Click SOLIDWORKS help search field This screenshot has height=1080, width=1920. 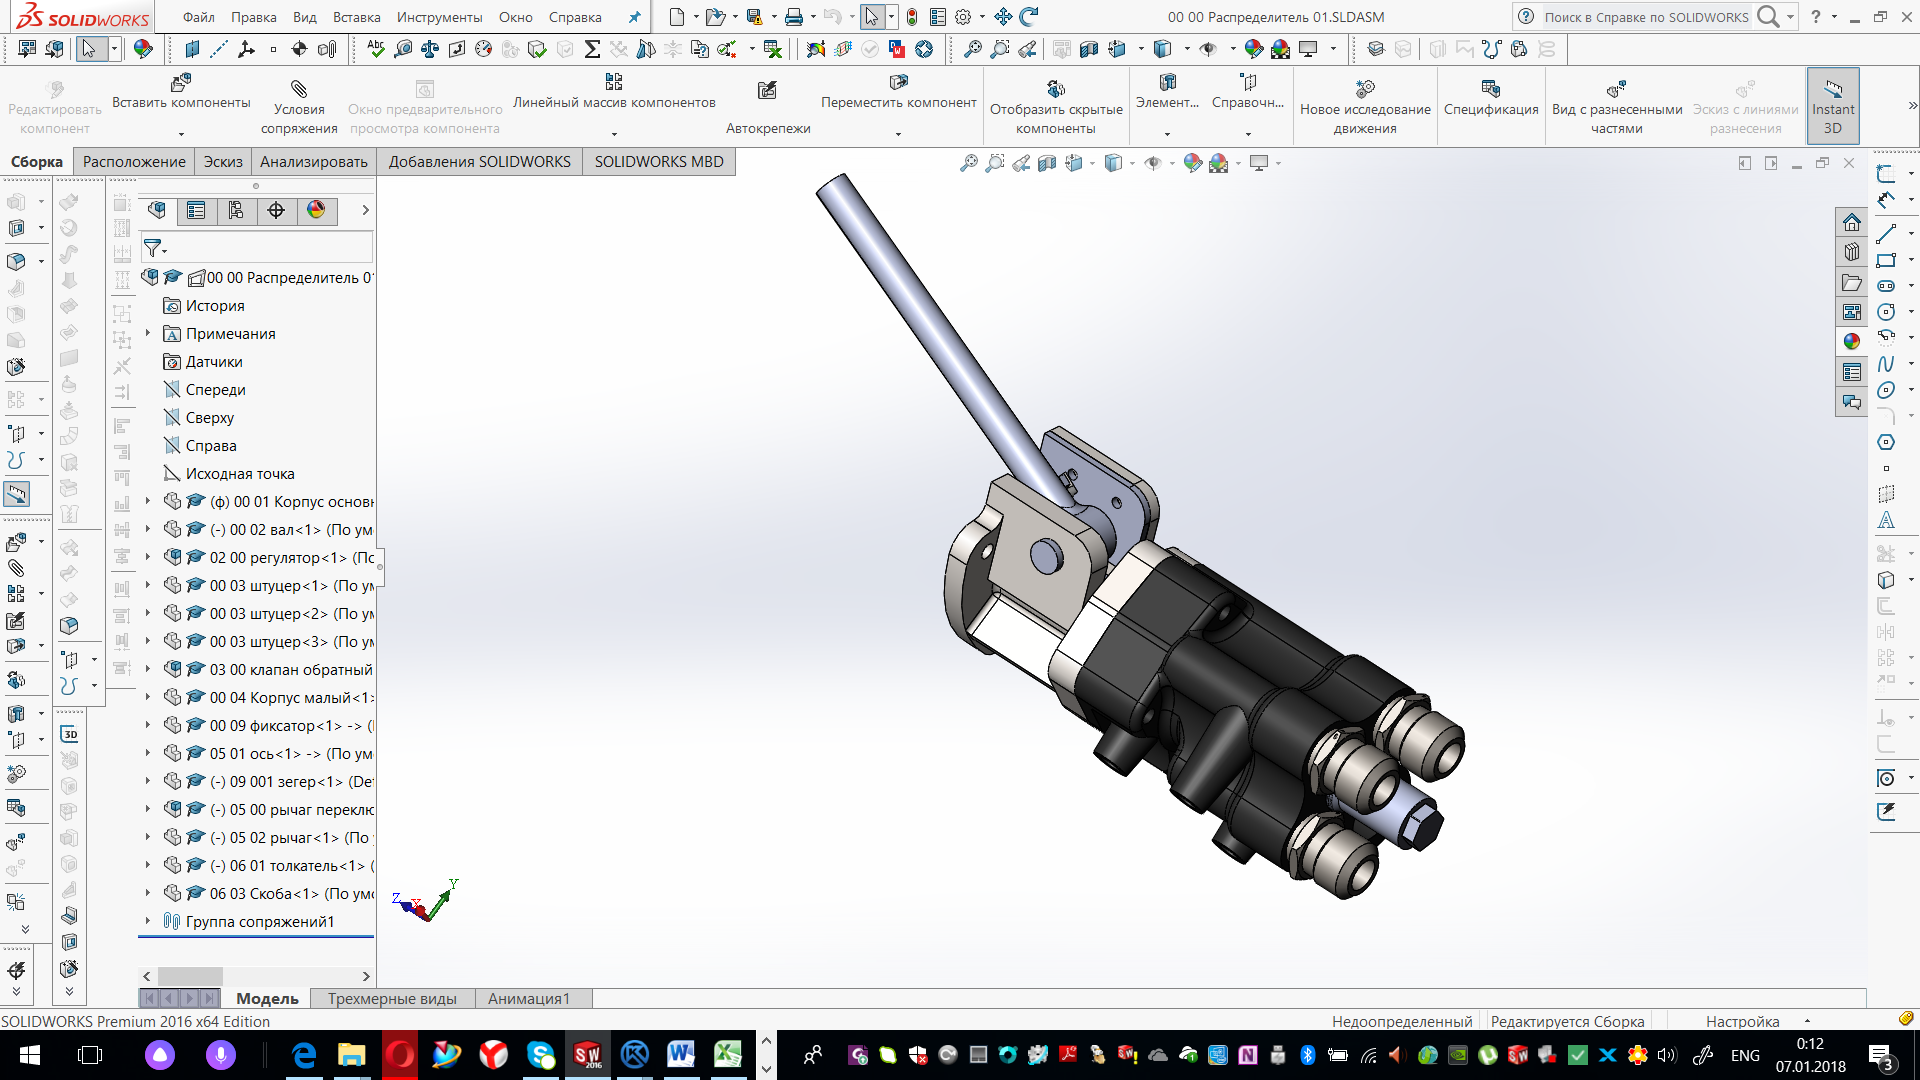tap(1646, 17)
